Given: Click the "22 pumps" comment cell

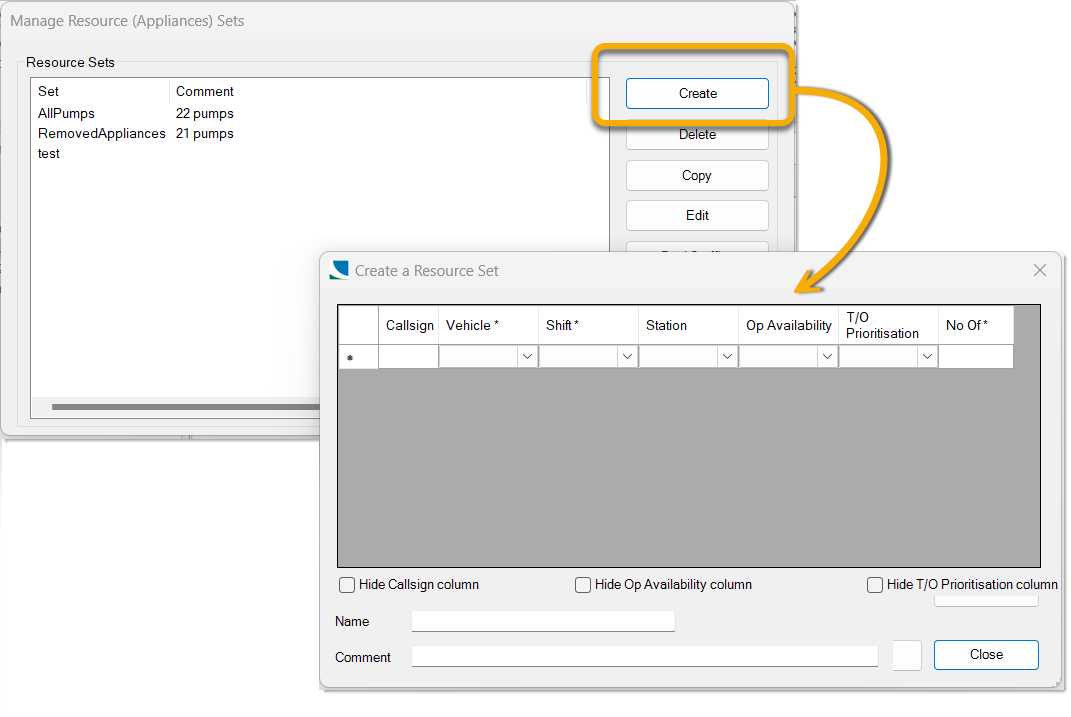Looking at the screenshot, I should pyautogui.click(x=204, y=113).
